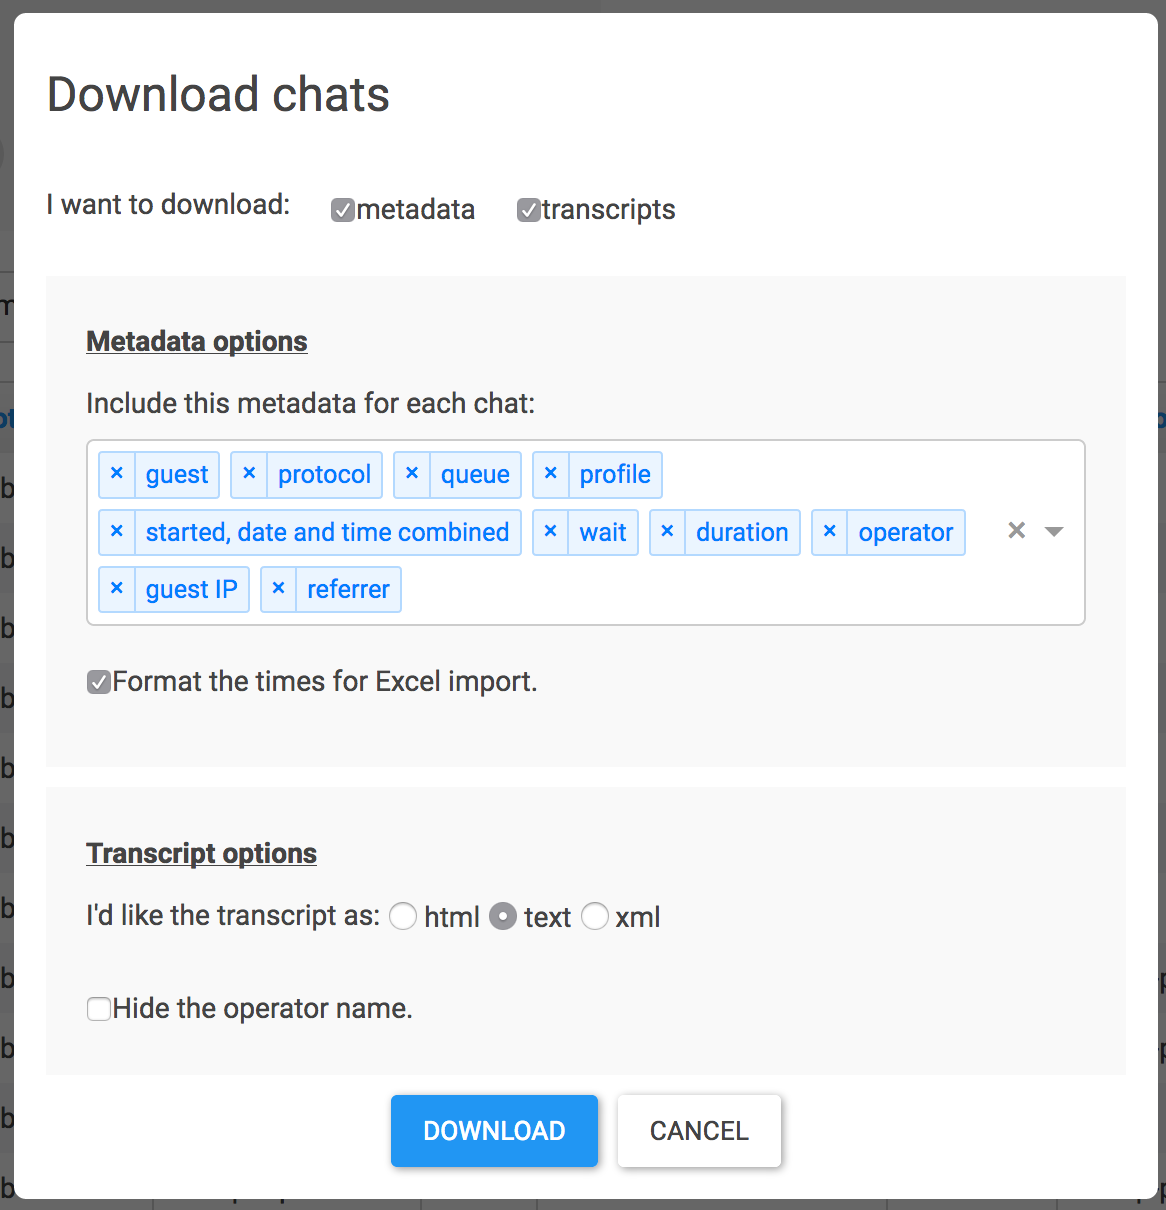
Task: Select xml as the transcript format
Action: pyautogui.click(x=595, y=916)
